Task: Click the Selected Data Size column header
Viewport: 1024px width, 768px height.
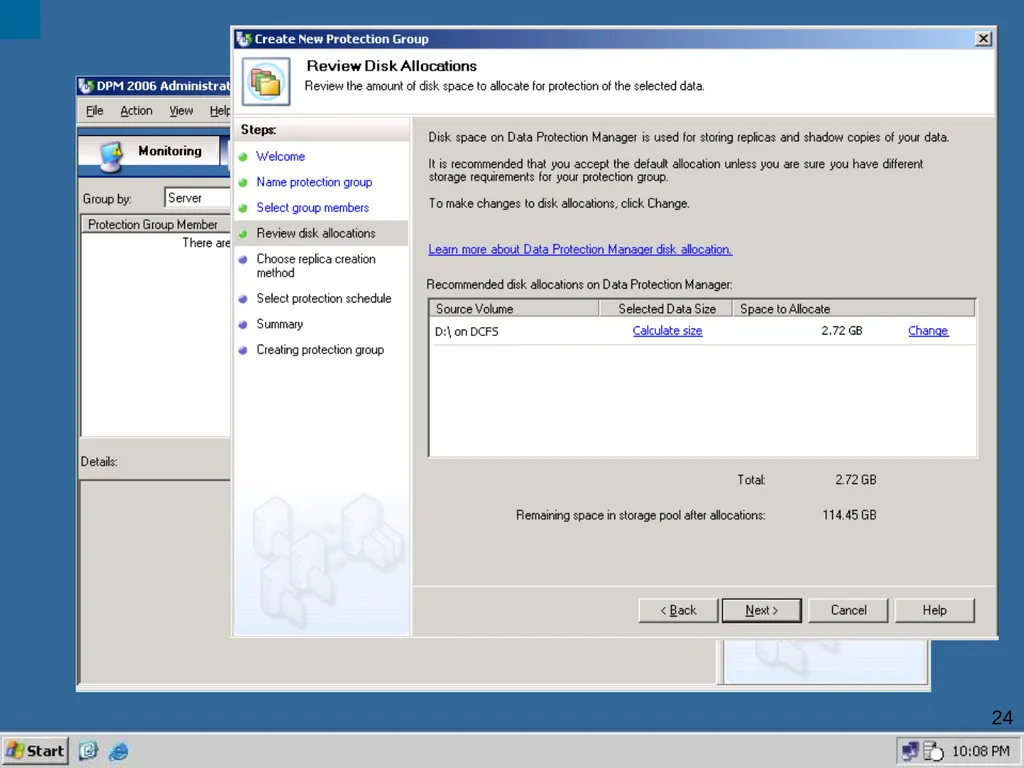Action: click(666, 309)
